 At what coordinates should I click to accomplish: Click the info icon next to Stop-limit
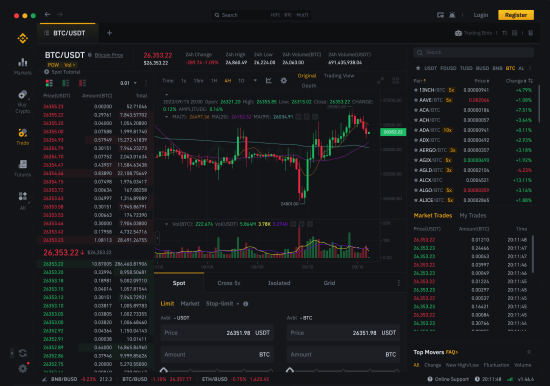(246, 304)
